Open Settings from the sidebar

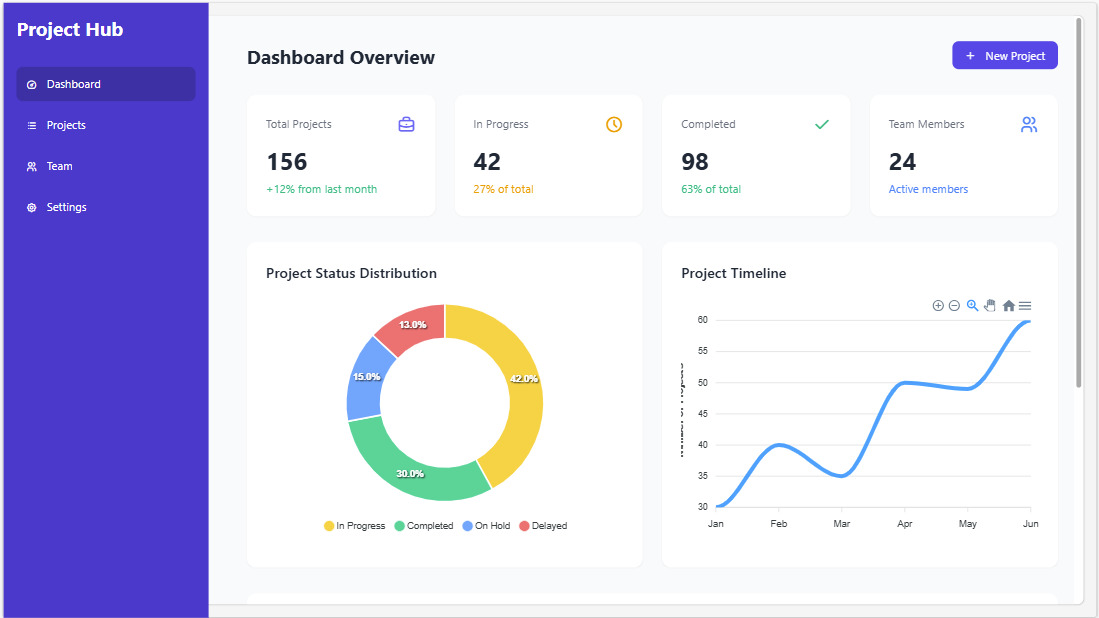click(x=66, y=207)
